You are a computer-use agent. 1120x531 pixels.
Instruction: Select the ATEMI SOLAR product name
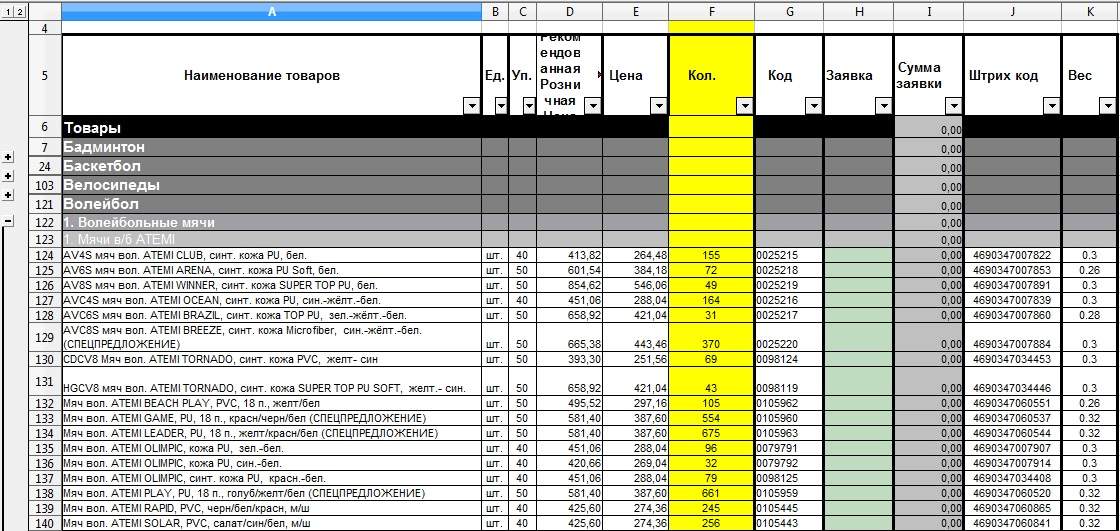[271, 523]
